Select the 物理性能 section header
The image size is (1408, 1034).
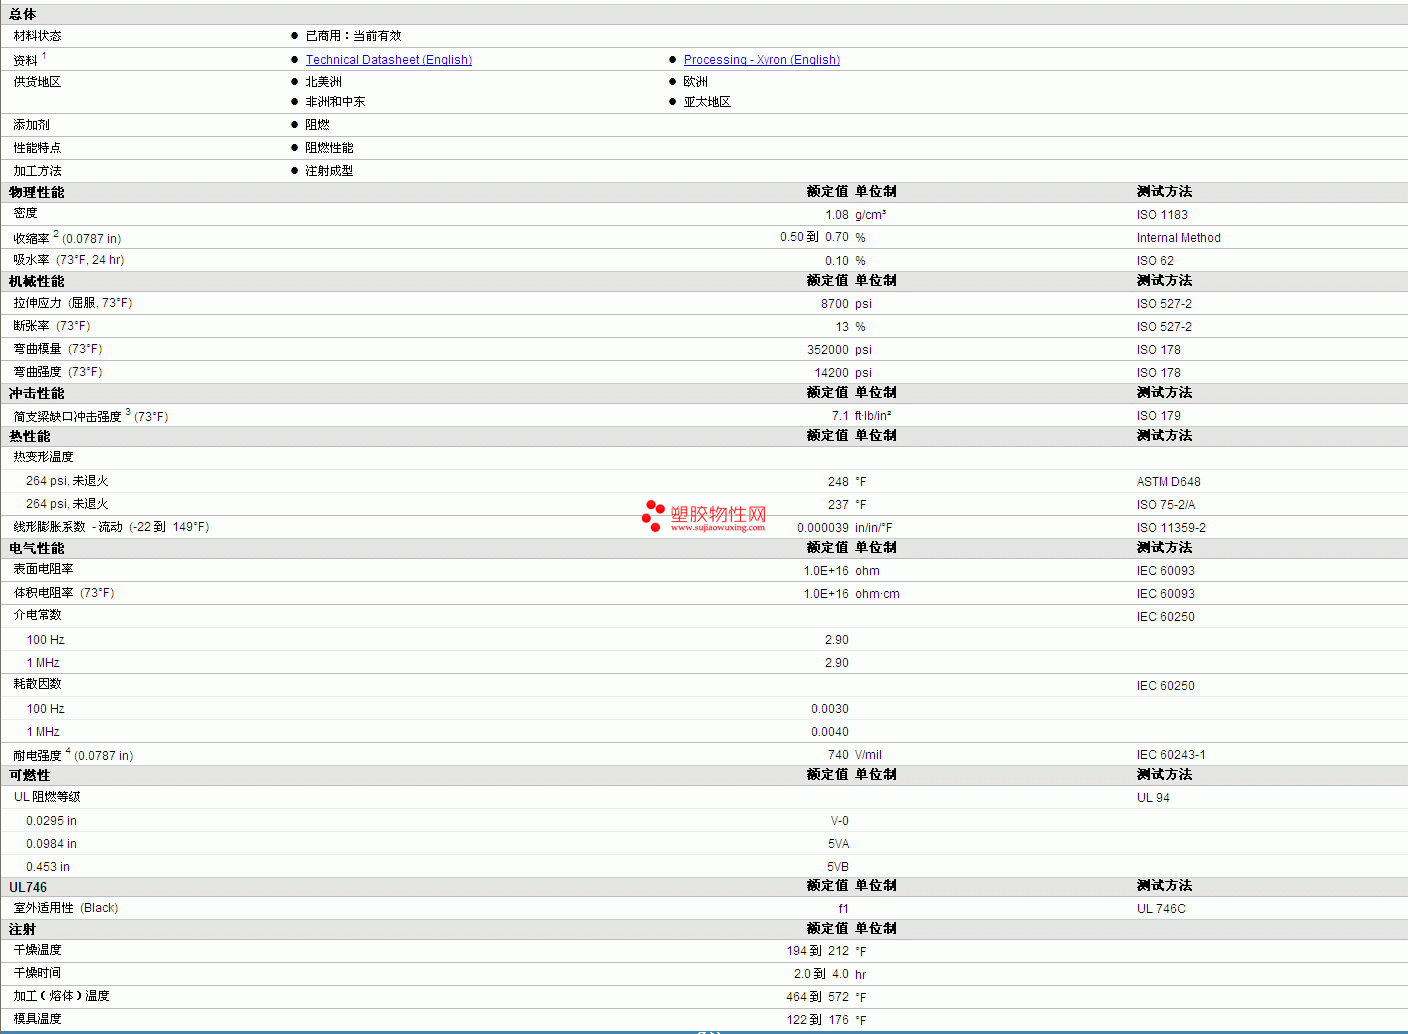[x=37, y=192]
